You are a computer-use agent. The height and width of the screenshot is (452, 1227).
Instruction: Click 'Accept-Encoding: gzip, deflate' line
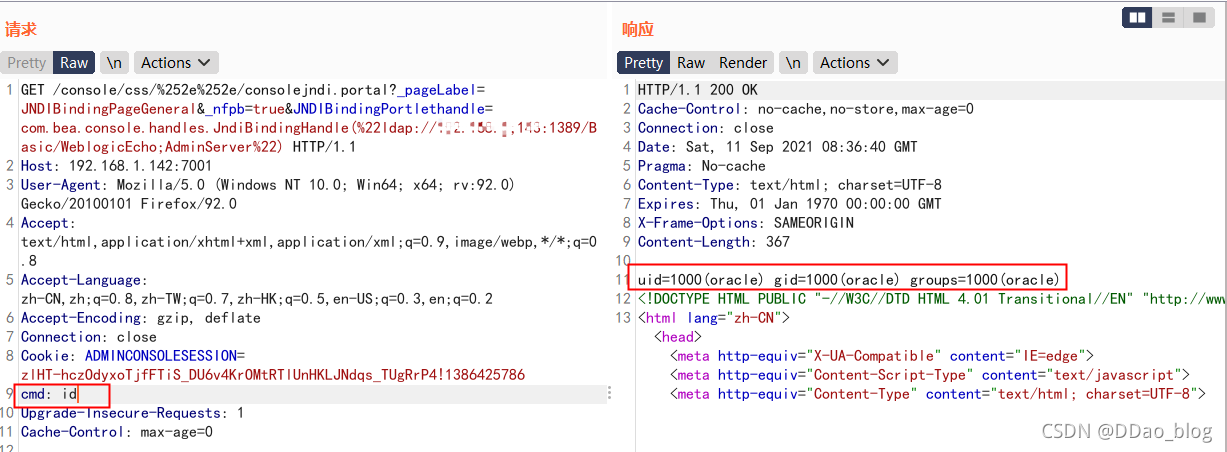[141, 318]
